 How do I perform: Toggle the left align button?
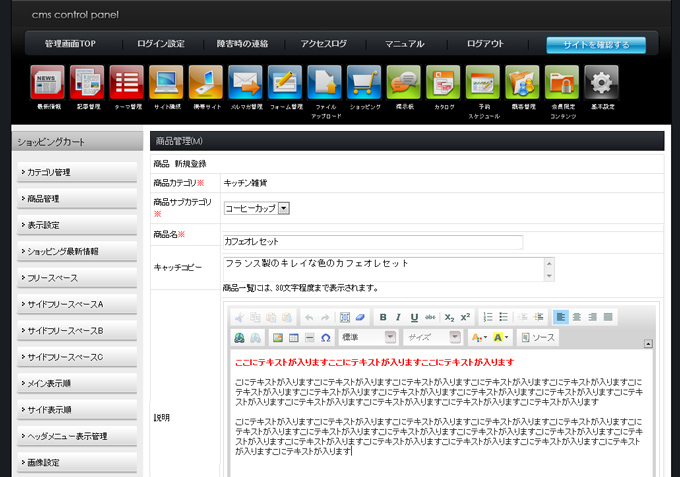(x=561, y=317)
